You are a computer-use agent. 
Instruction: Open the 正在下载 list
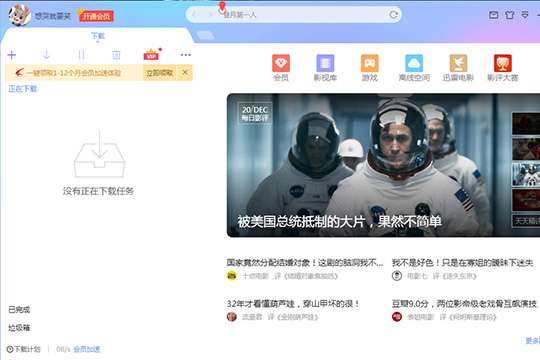[23, 89]
